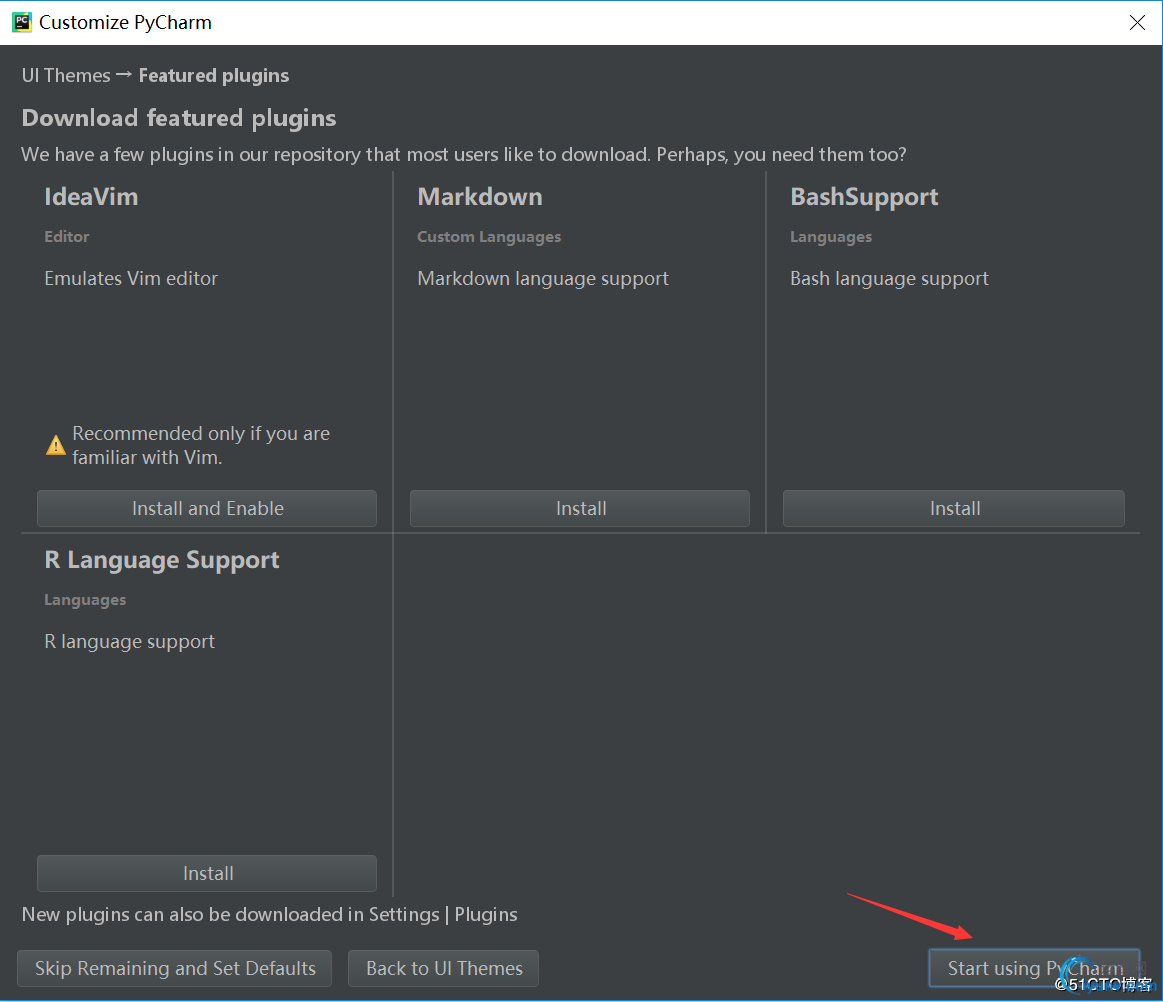
Task: Install the R Language Support plugin
Action: pyautogui.click(x=207, y=873)
